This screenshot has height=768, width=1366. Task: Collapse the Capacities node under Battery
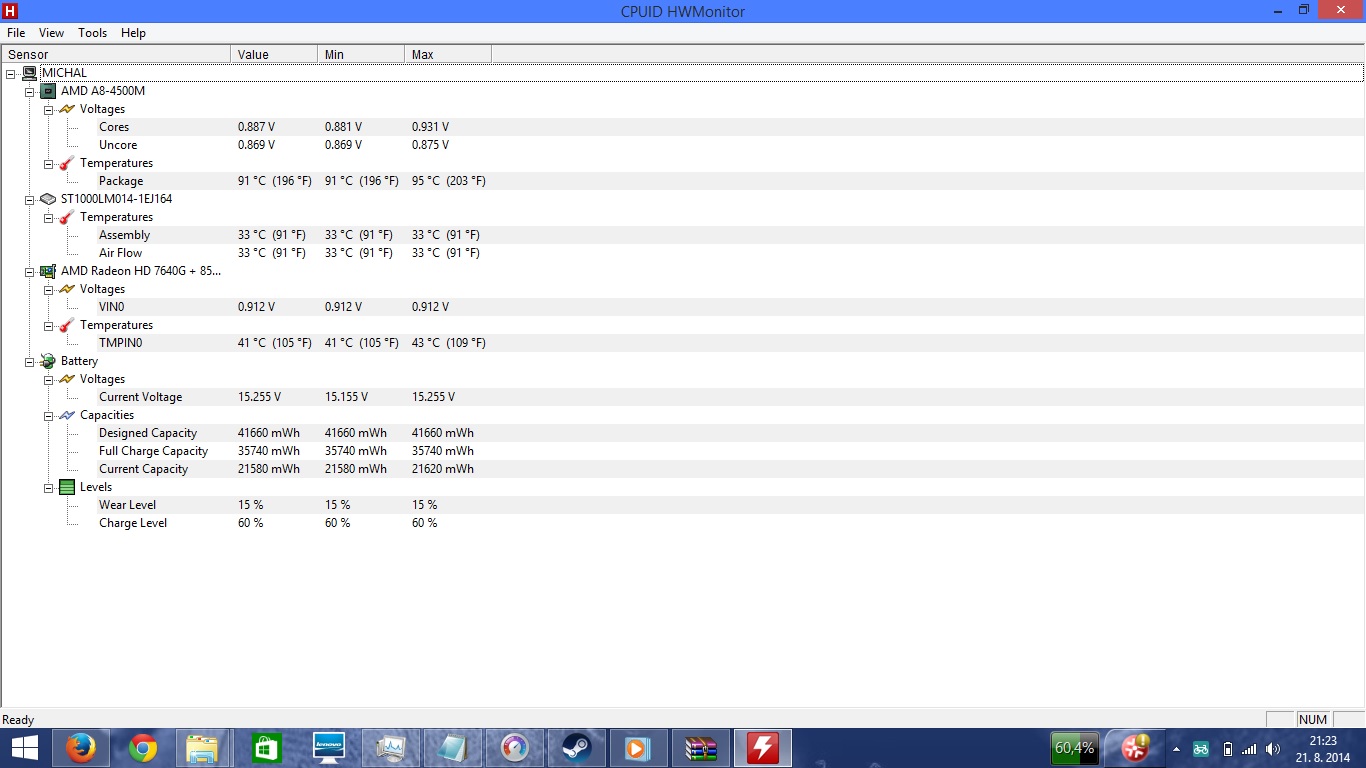48,415
